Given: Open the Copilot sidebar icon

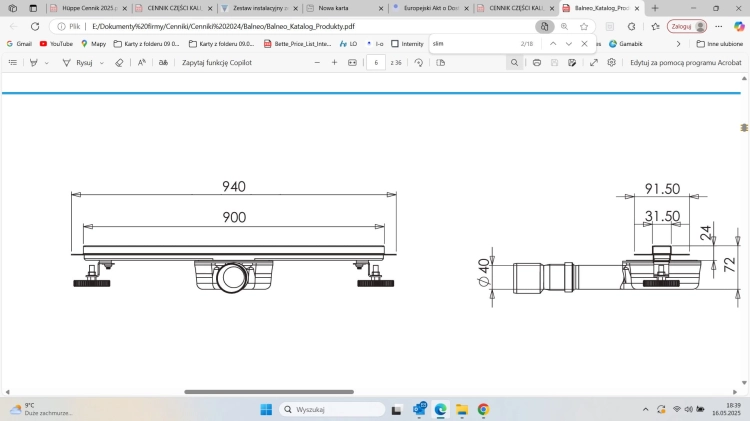Looking at the screenshot, I should pyautogui.click(x=739, y=26).
